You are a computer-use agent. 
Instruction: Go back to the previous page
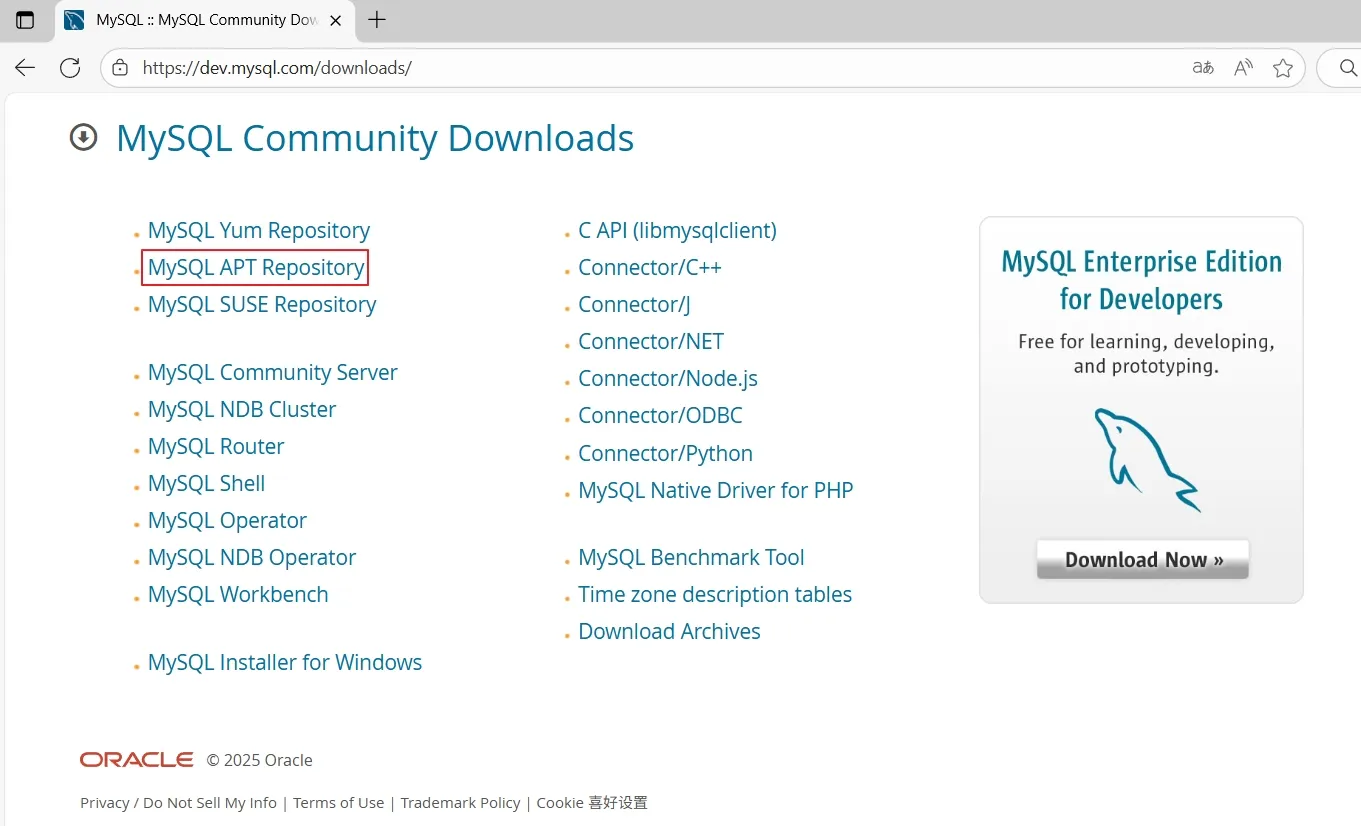point(25,68)
